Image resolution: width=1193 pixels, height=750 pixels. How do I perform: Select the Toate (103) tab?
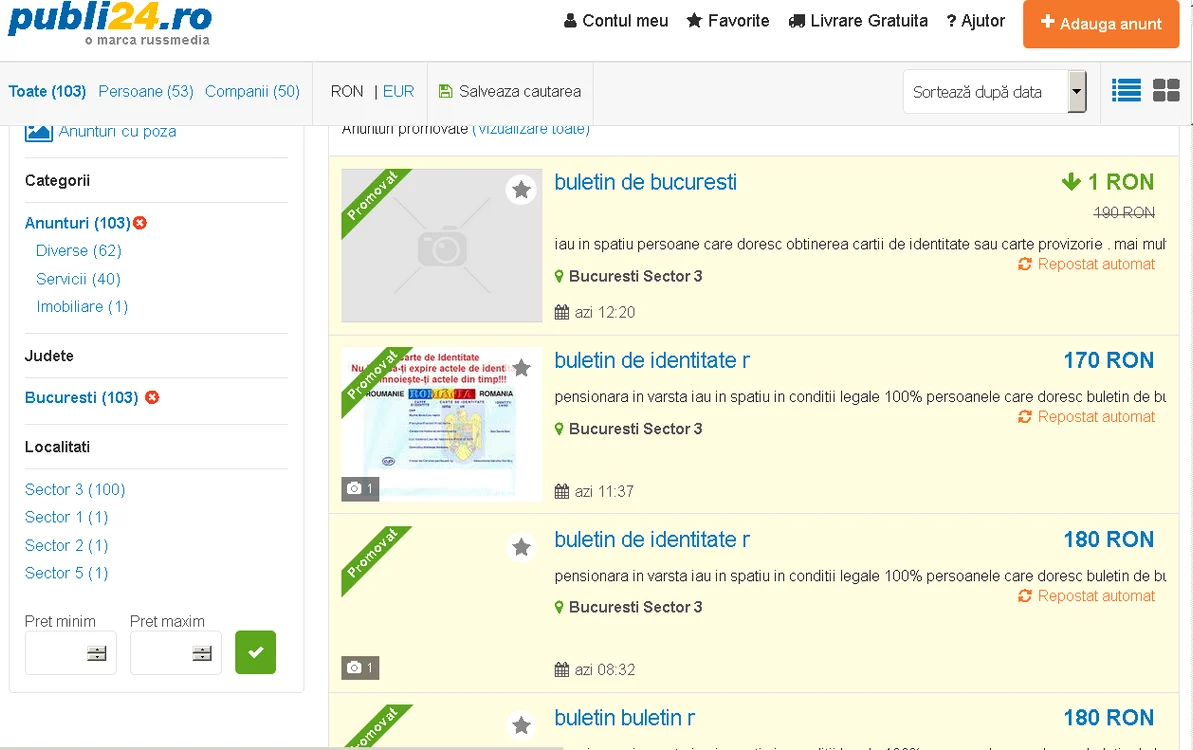click(x=47, y=91)
